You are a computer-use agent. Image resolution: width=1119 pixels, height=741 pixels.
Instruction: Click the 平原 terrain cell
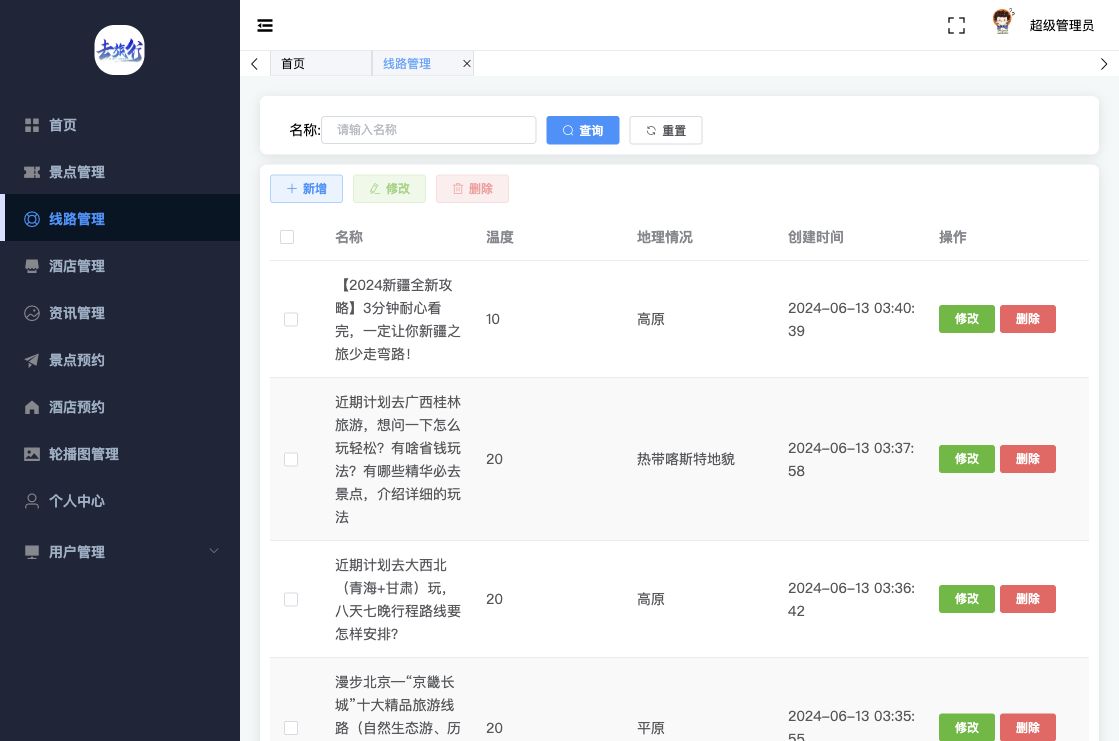651,727
